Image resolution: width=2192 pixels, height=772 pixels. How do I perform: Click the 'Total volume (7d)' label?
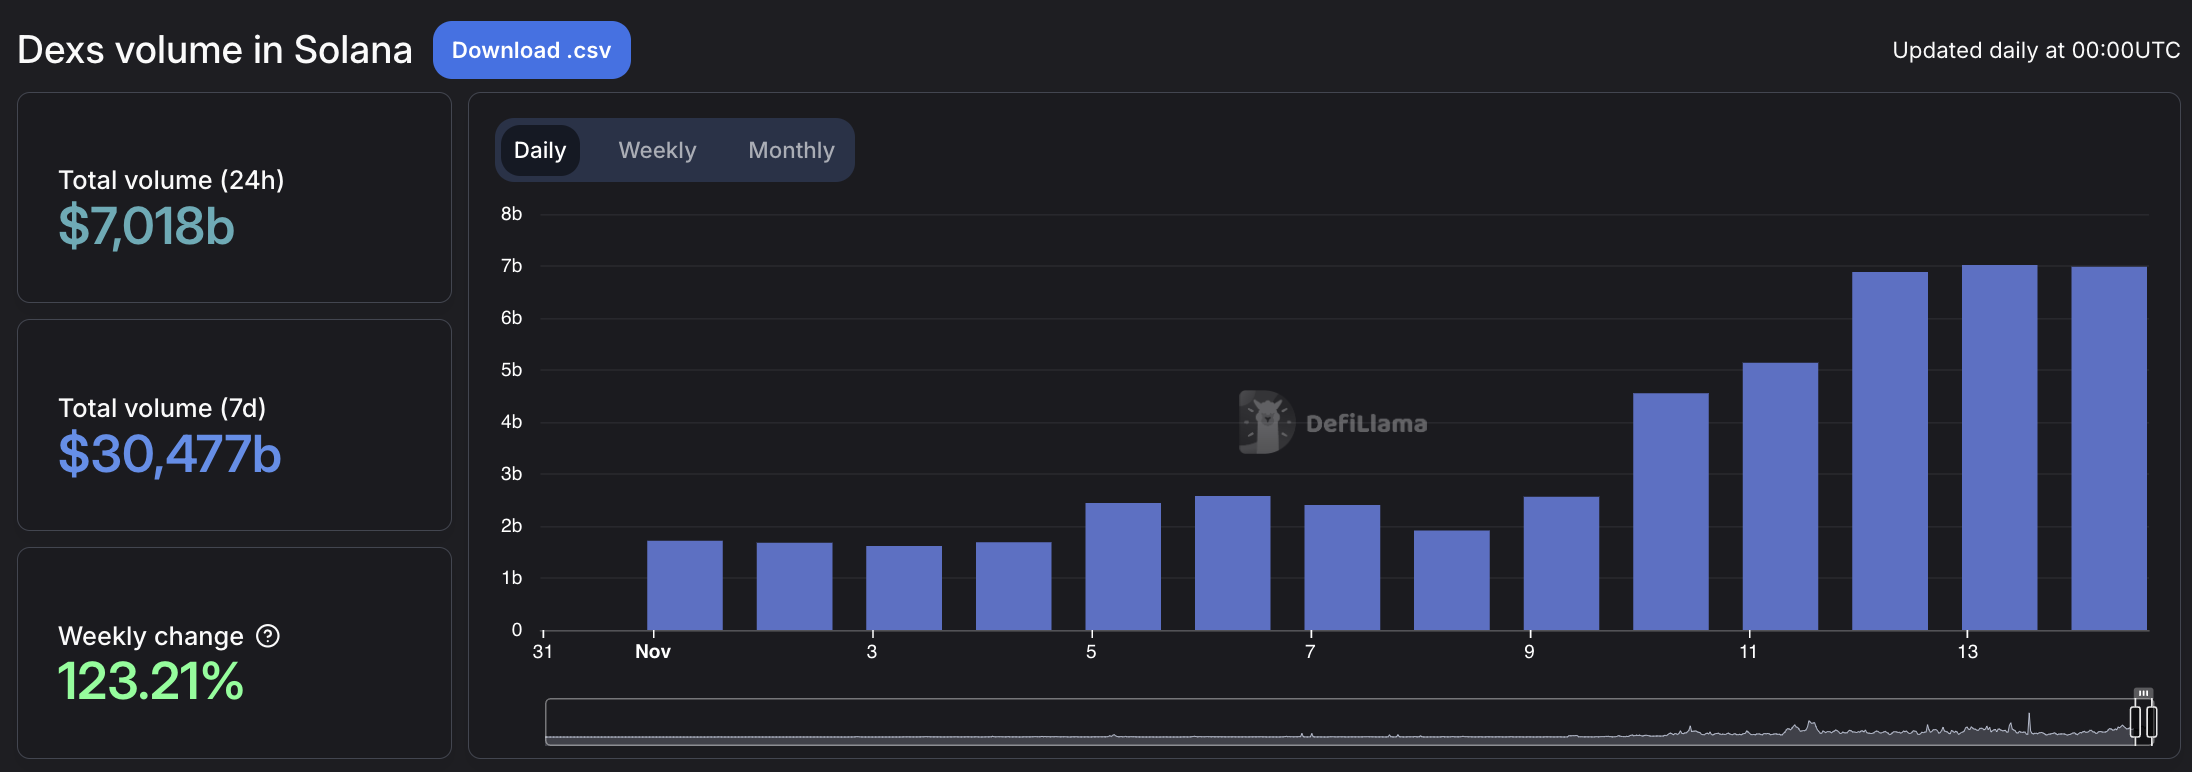(162, 408)
